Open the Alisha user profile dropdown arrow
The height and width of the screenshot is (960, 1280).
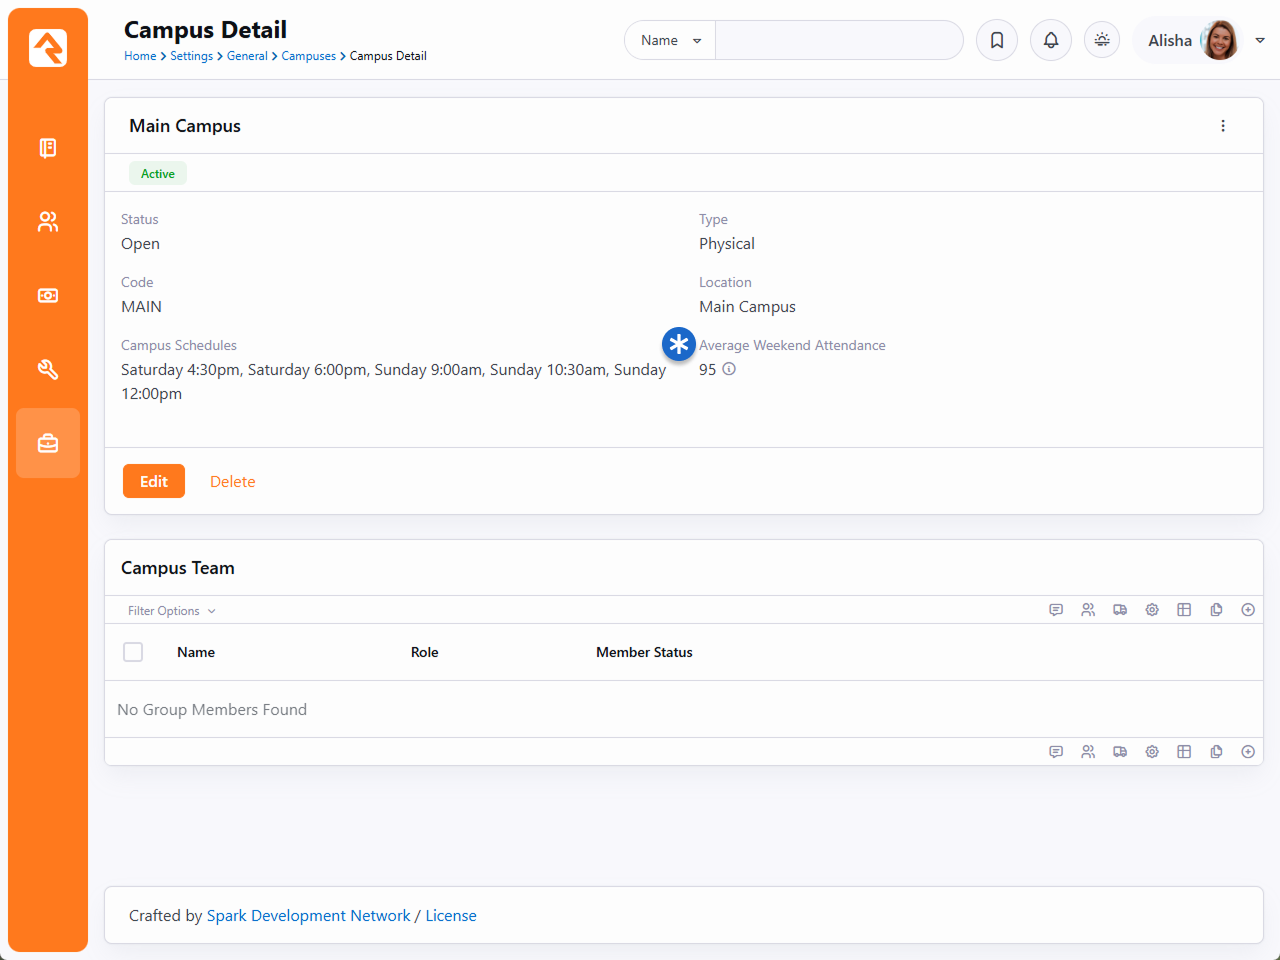pyautogui.click(x=1260, y=40)
